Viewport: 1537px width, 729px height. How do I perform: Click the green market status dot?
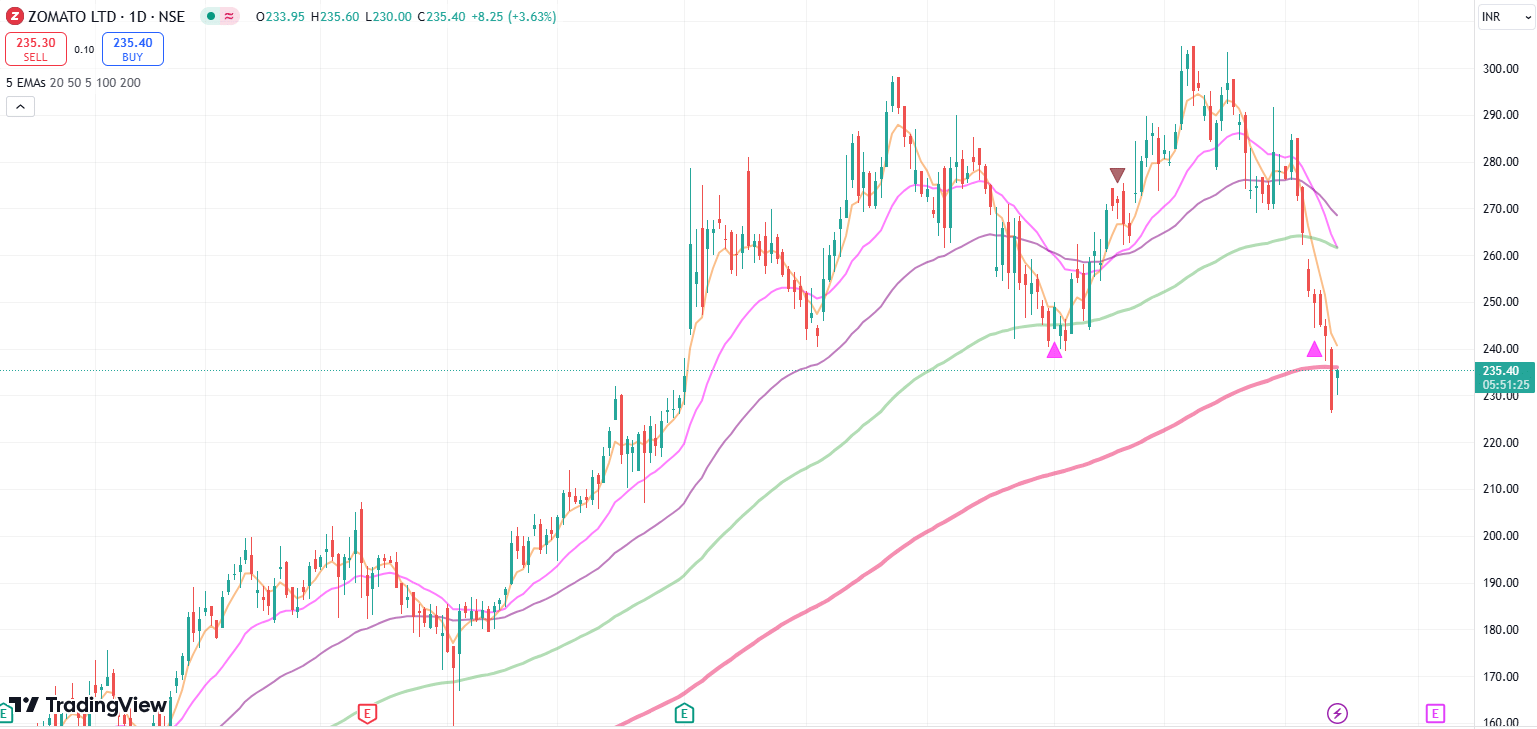210,16
